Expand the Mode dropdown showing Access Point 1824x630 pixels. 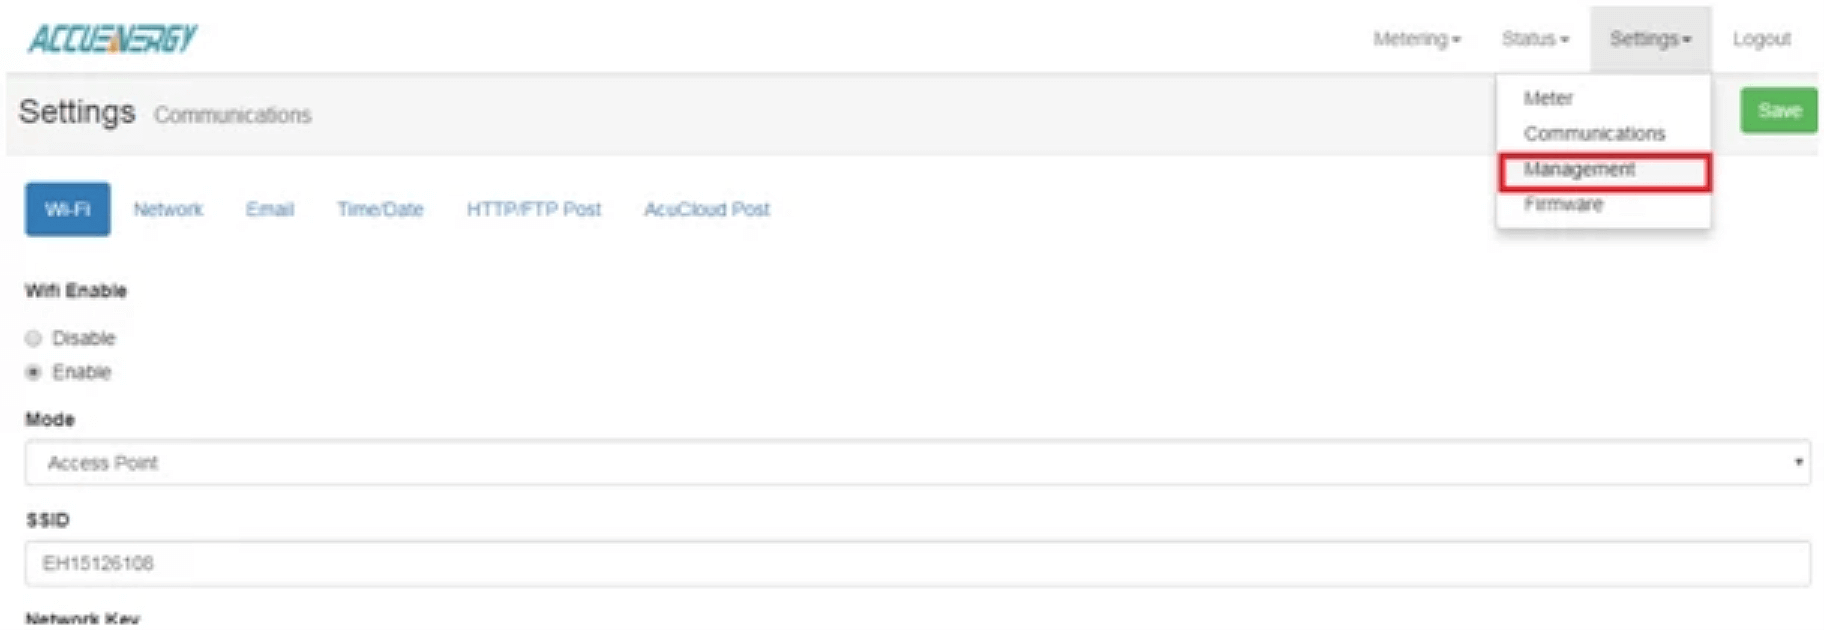click(917, 462)
